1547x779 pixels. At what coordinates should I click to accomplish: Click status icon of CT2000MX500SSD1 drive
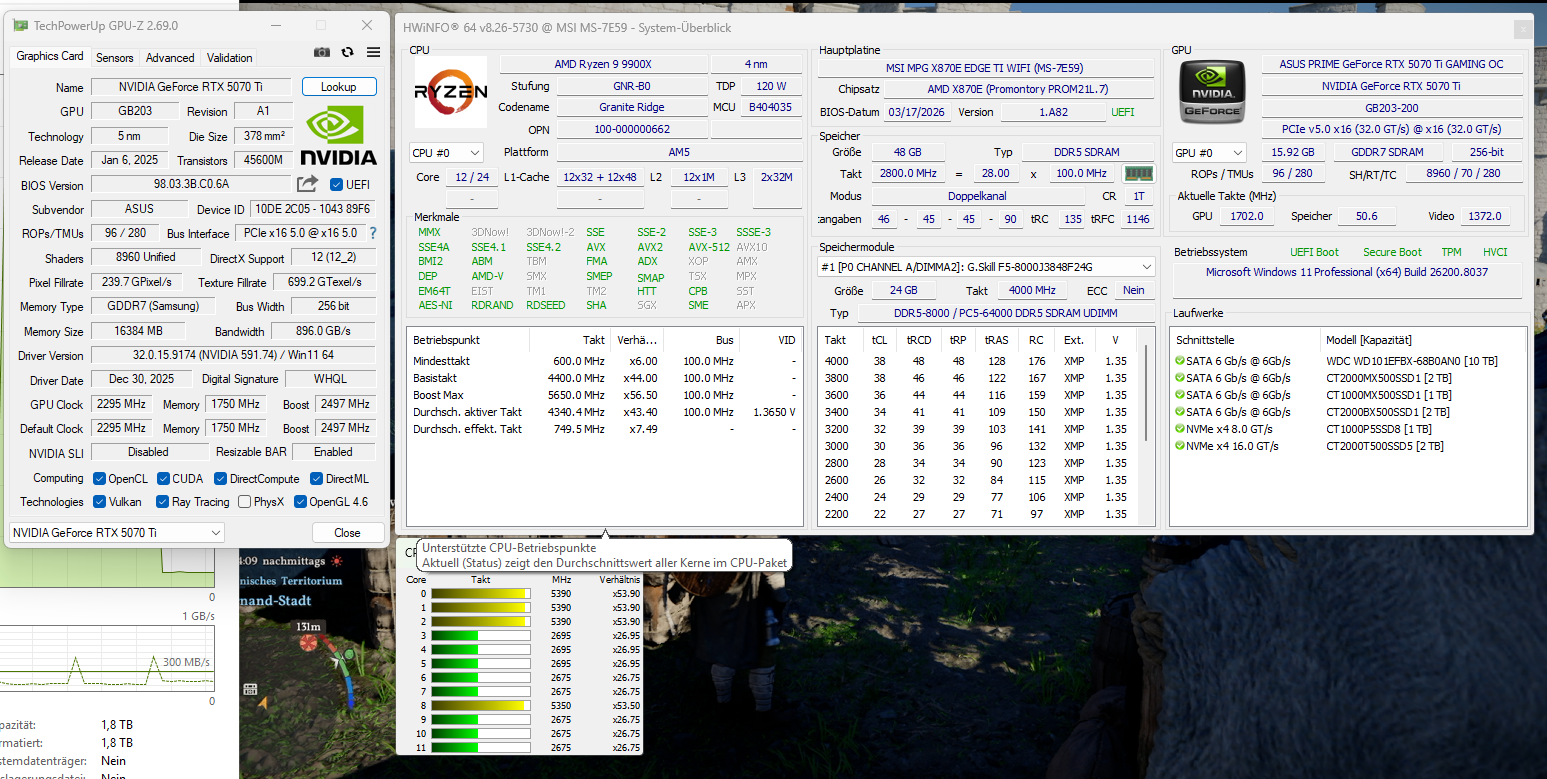(1179, 378)
